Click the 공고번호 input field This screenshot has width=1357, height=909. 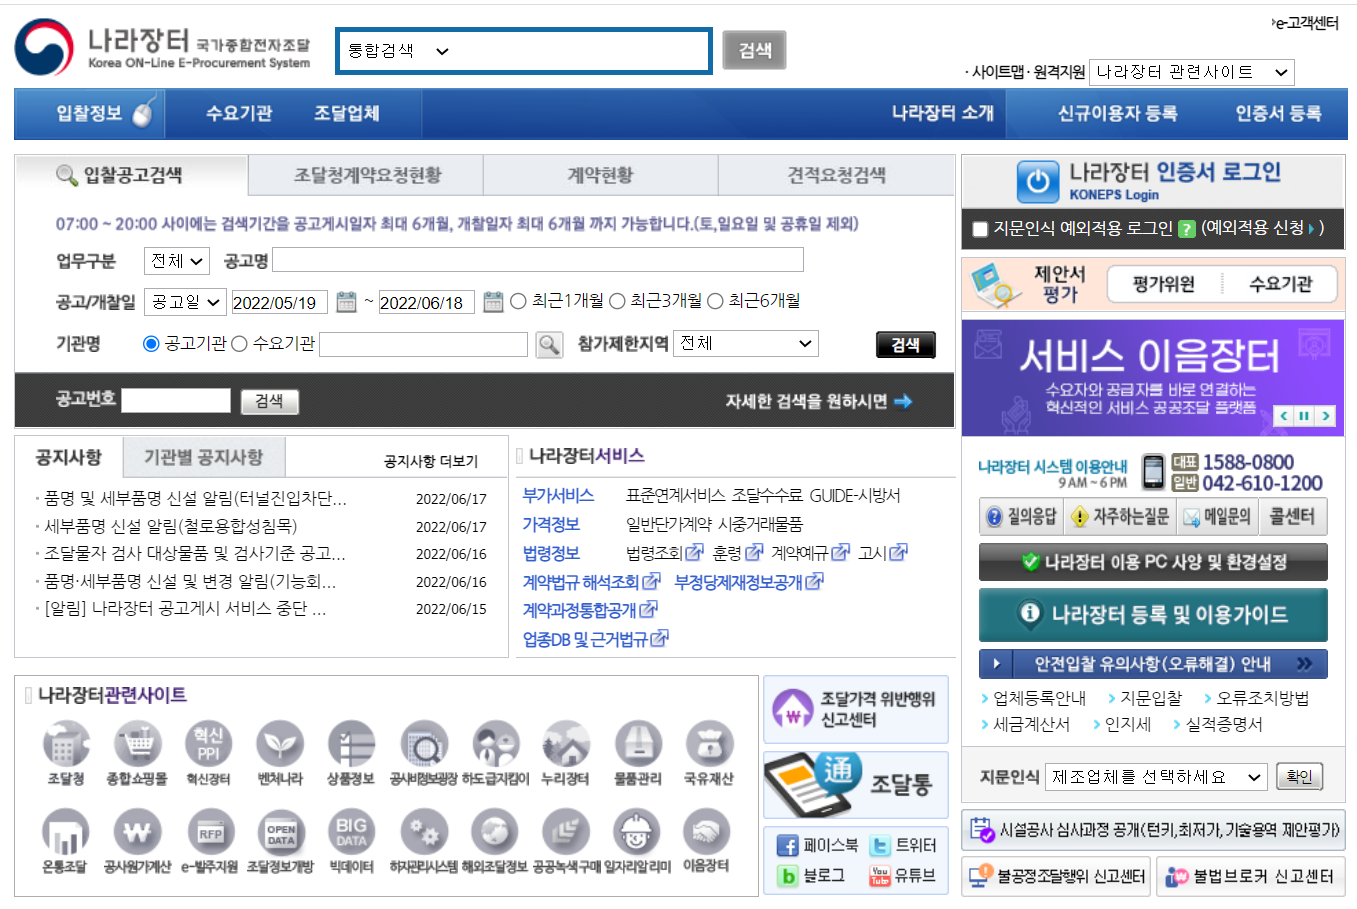click(176, 401)
